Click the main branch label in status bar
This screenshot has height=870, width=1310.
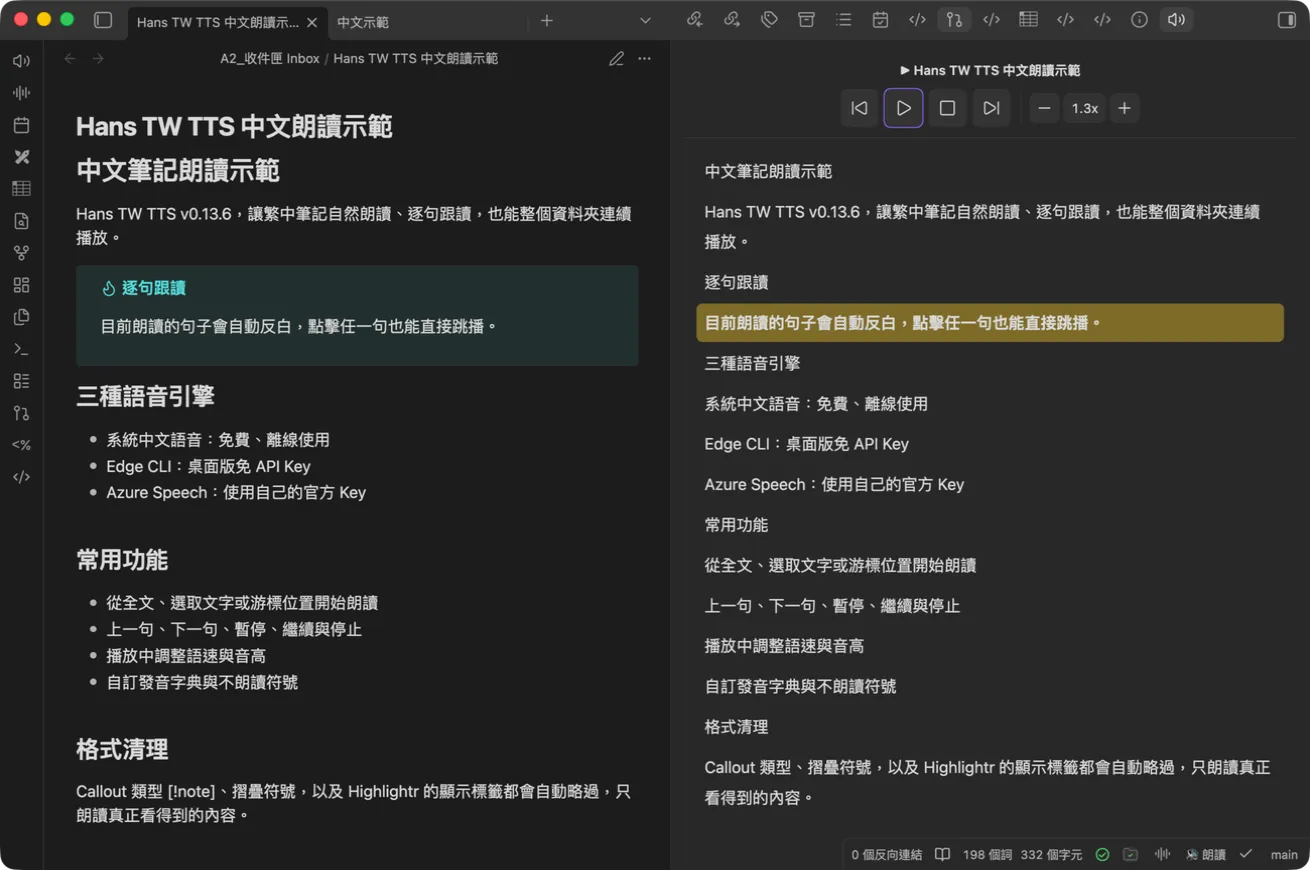[x=1284, y=855]
